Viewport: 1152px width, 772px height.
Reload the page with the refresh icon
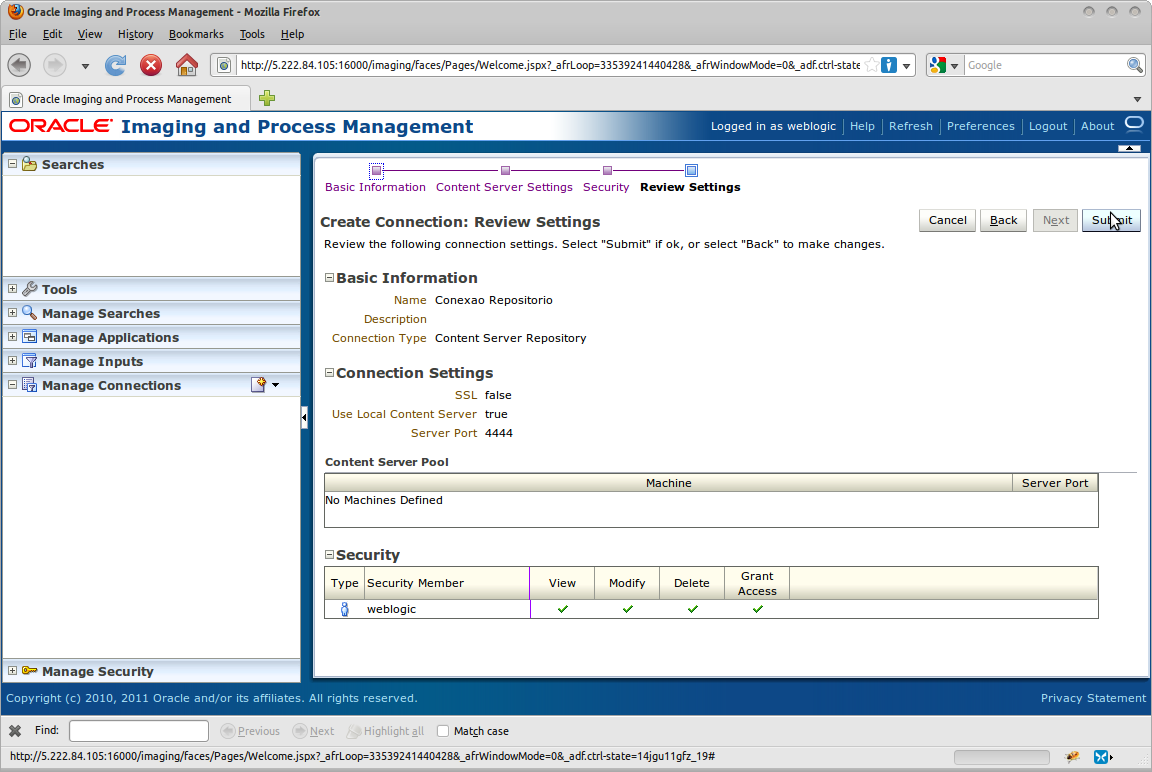(115, 65)
